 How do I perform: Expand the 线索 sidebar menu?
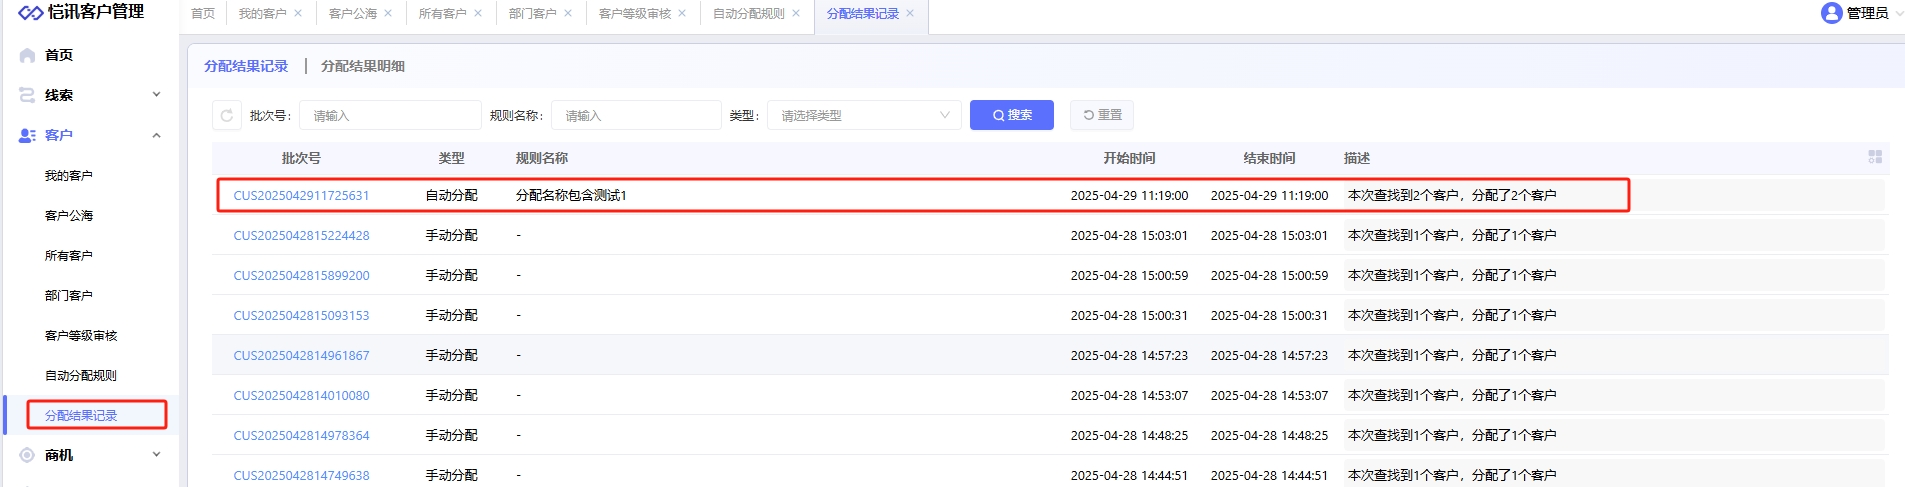(x=156, y=95)
